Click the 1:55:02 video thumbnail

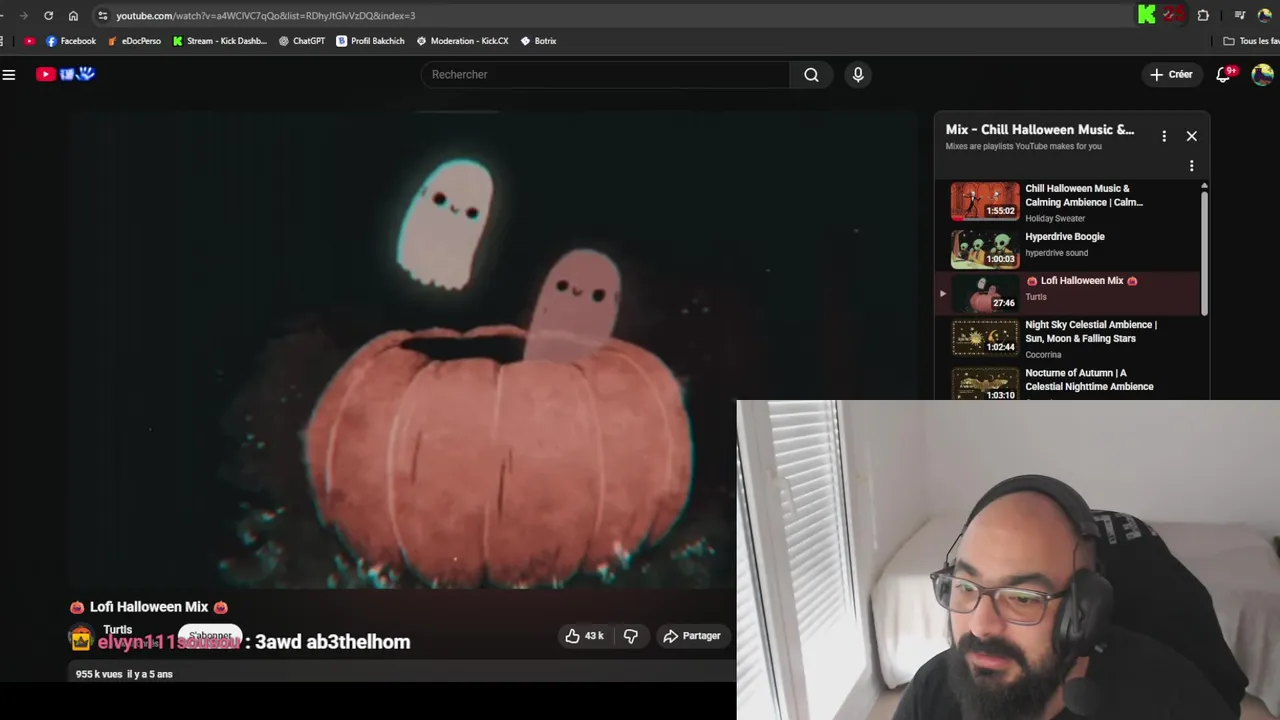(985, 201)
